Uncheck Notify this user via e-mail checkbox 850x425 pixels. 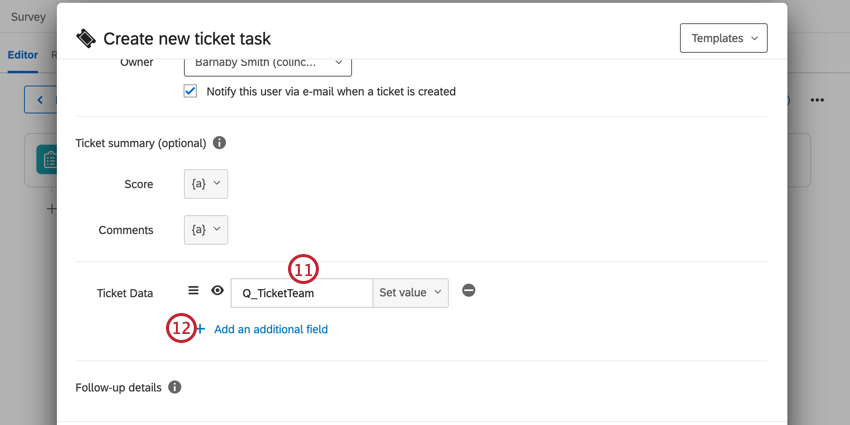pyautogui.click(x=190, y=91)
